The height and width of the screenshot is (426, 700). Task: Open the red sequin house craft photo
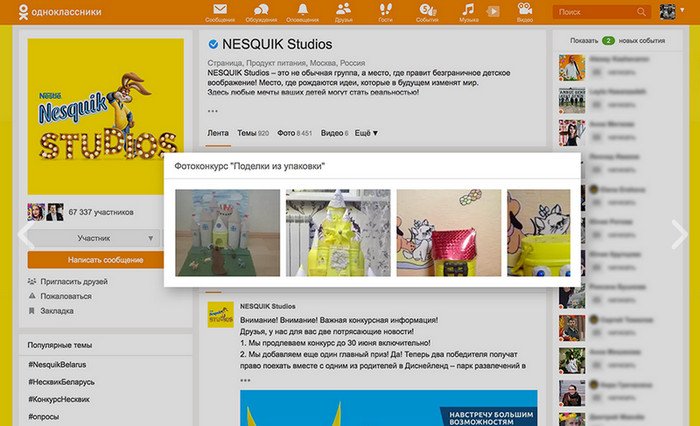point(449,233)
